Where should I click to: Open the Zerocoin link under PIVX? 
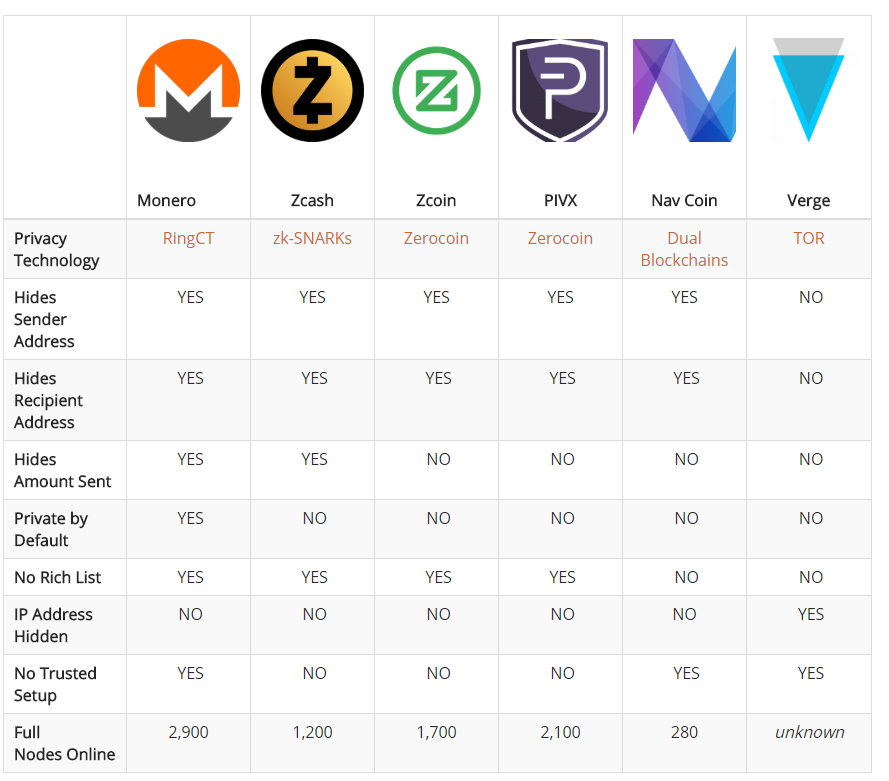[x=560, y=239]
